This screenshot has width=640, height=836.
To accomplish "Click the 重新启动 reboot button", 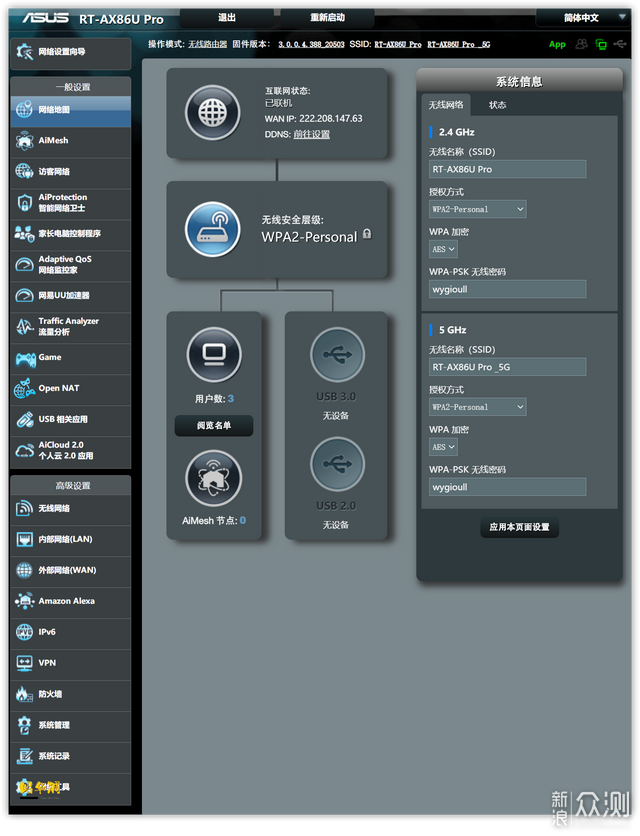I will coord(327,18).
